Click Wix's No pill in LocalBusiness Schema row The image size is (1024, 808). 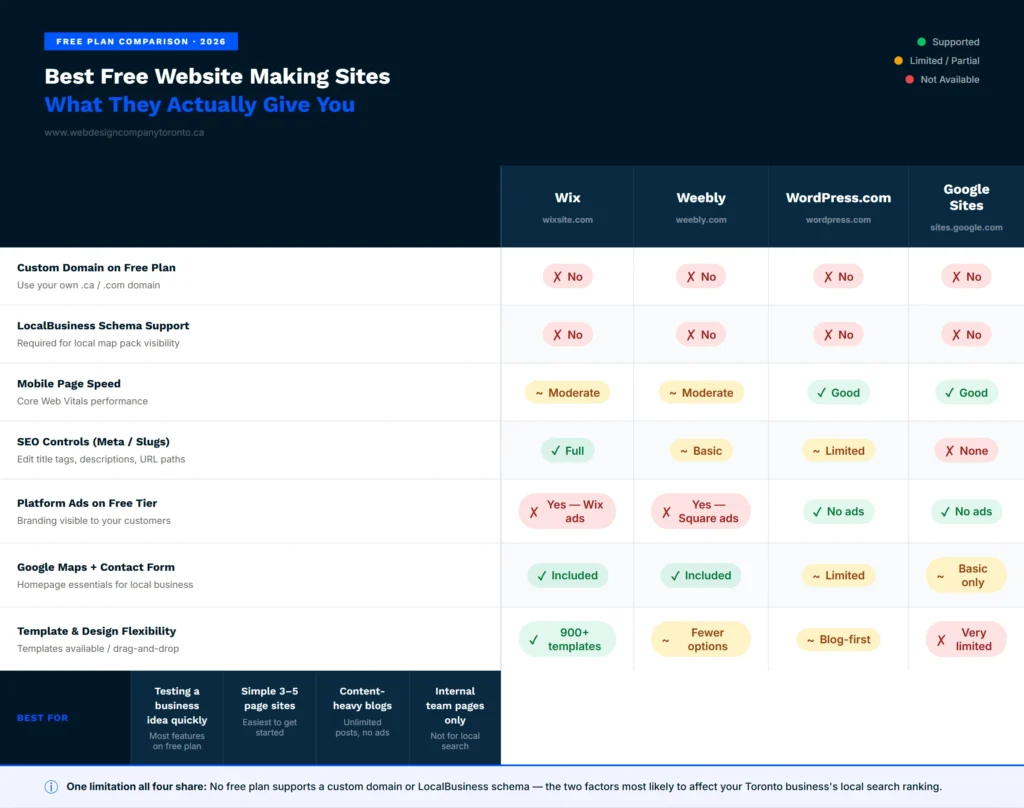click(x=568, y=335)
